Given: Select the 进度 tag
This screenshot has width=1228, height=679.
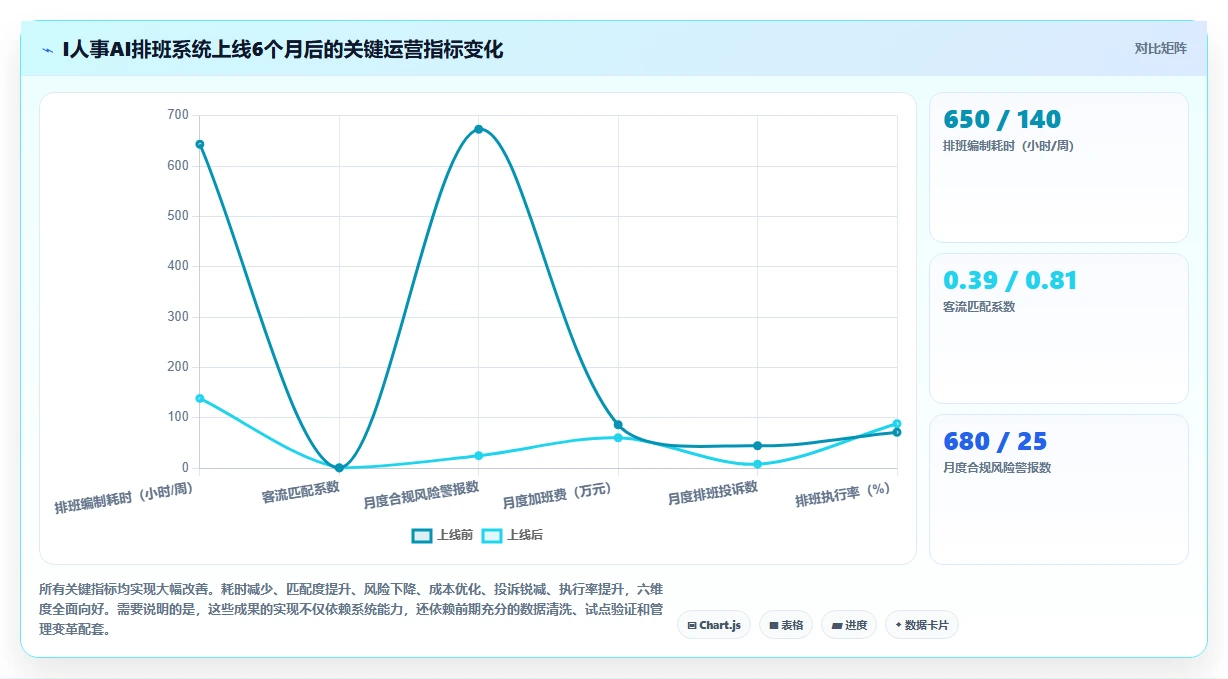Looking at the screenshot, I should click(x=849, y=625).
